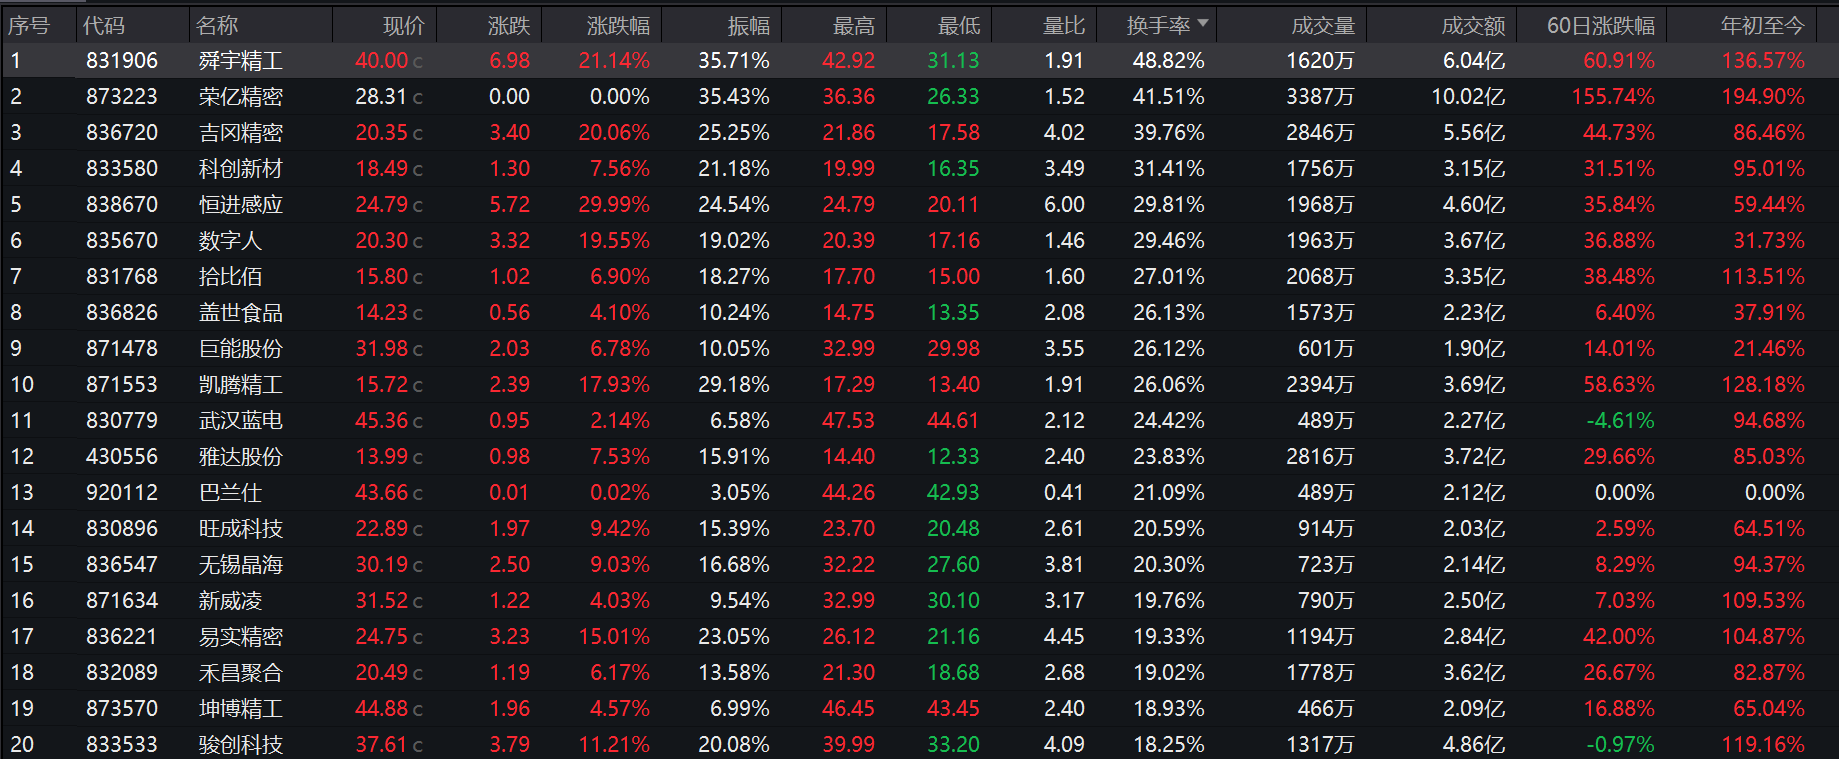1839x759 pixels.
Task: Open stock 吉冈精密 row name
Action: pos(241,133)
